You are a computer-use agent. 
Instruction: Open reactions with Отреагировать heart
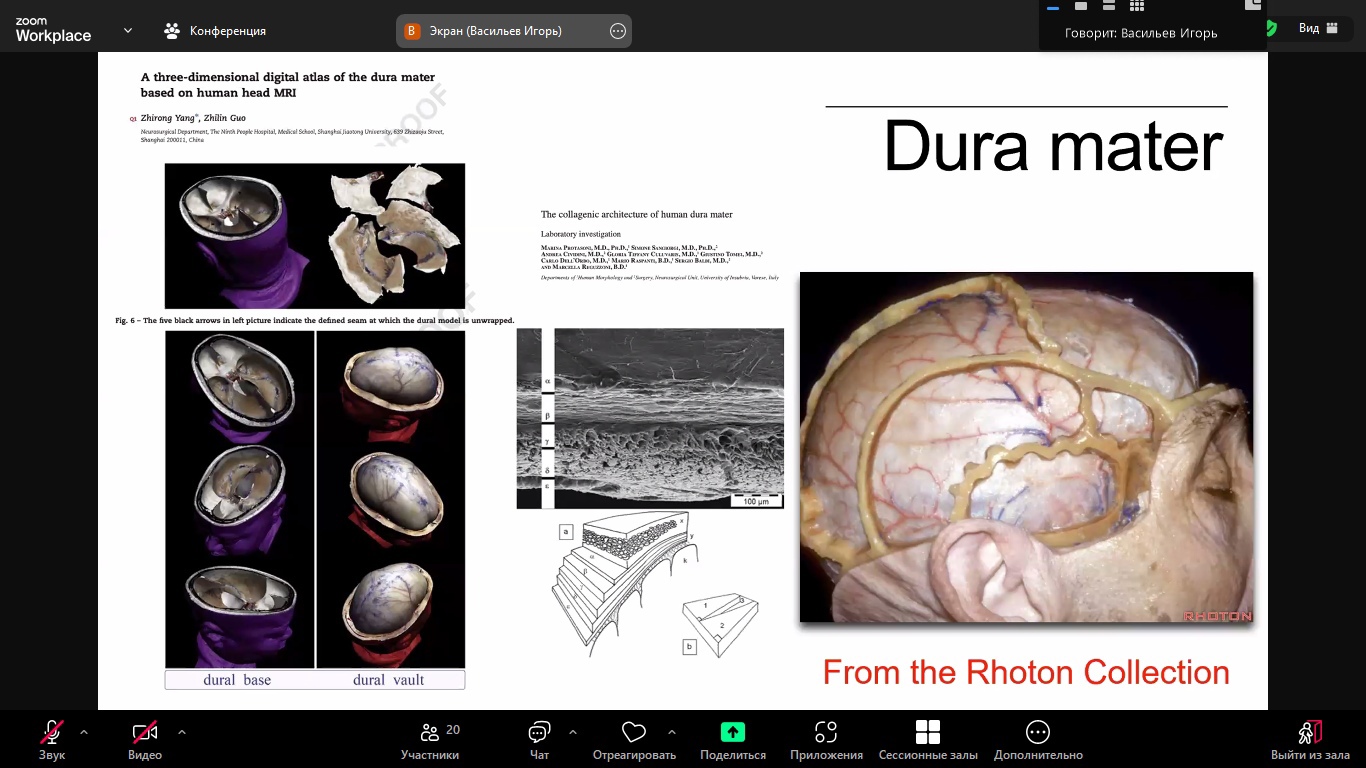tap(634, 740)
